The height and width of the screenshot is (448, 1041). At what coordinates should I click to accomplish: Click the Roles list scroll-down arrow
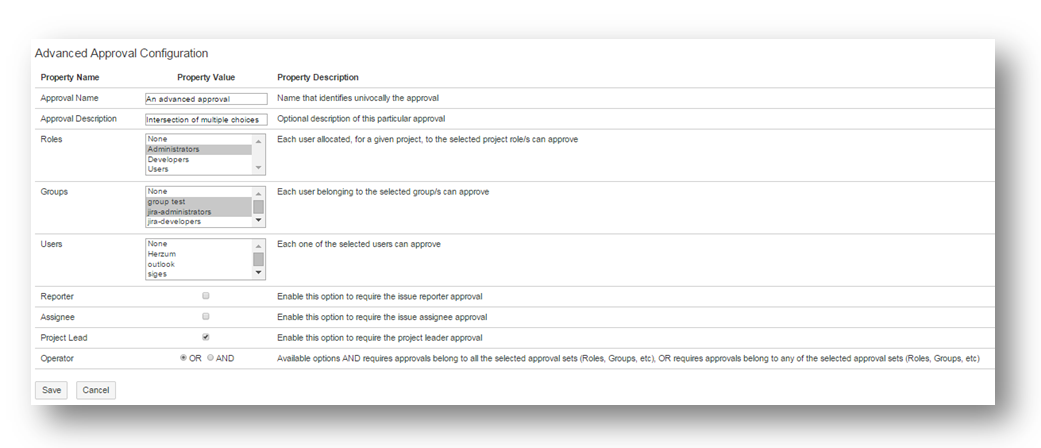pos(259,168)
